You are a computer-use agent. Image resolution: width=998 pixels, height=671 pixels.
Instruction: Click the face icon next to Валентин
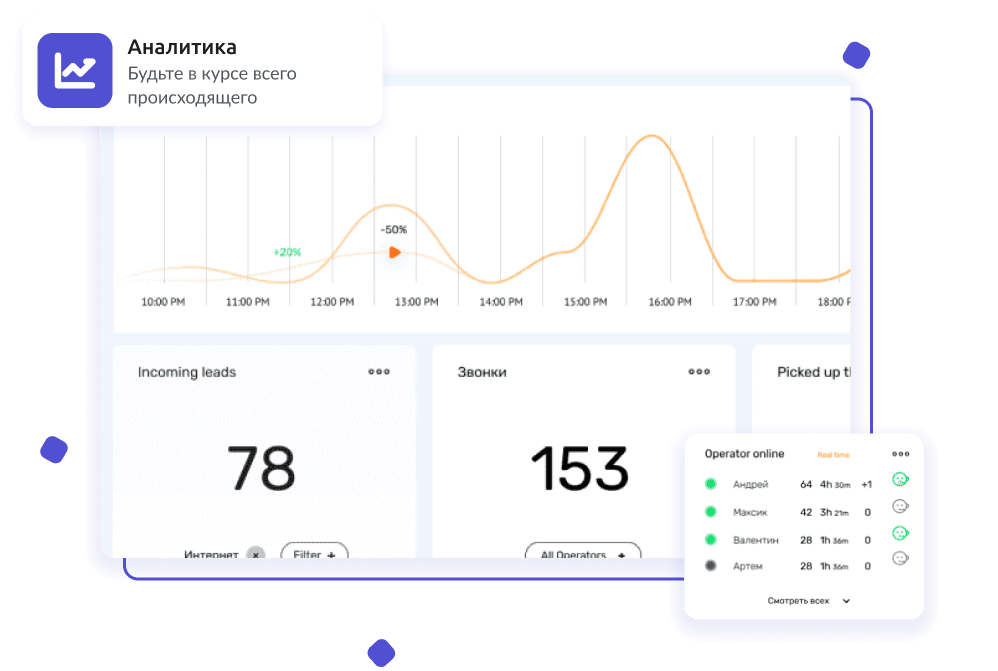pos(900,533)
